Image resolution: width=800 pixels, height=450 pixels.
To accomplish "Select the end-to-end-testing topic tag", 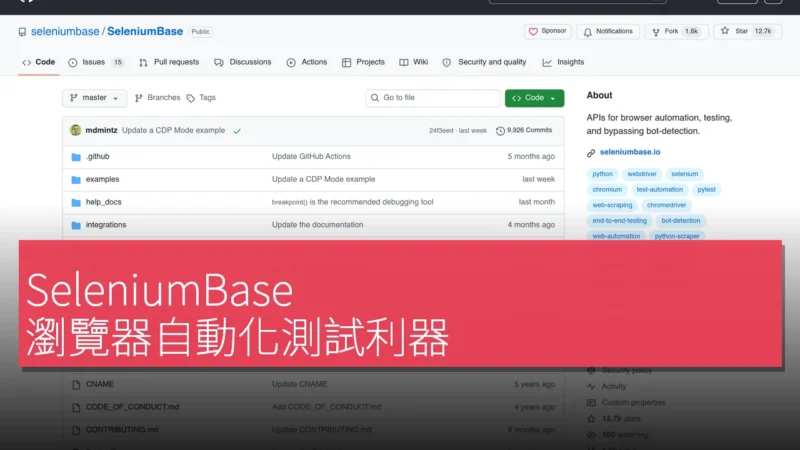I will (619, 221).
